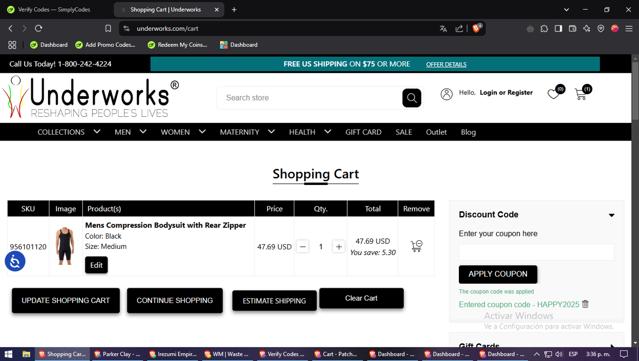Click the search magnifier button
This screenshot has height=361, width=639.
(412, 98)
